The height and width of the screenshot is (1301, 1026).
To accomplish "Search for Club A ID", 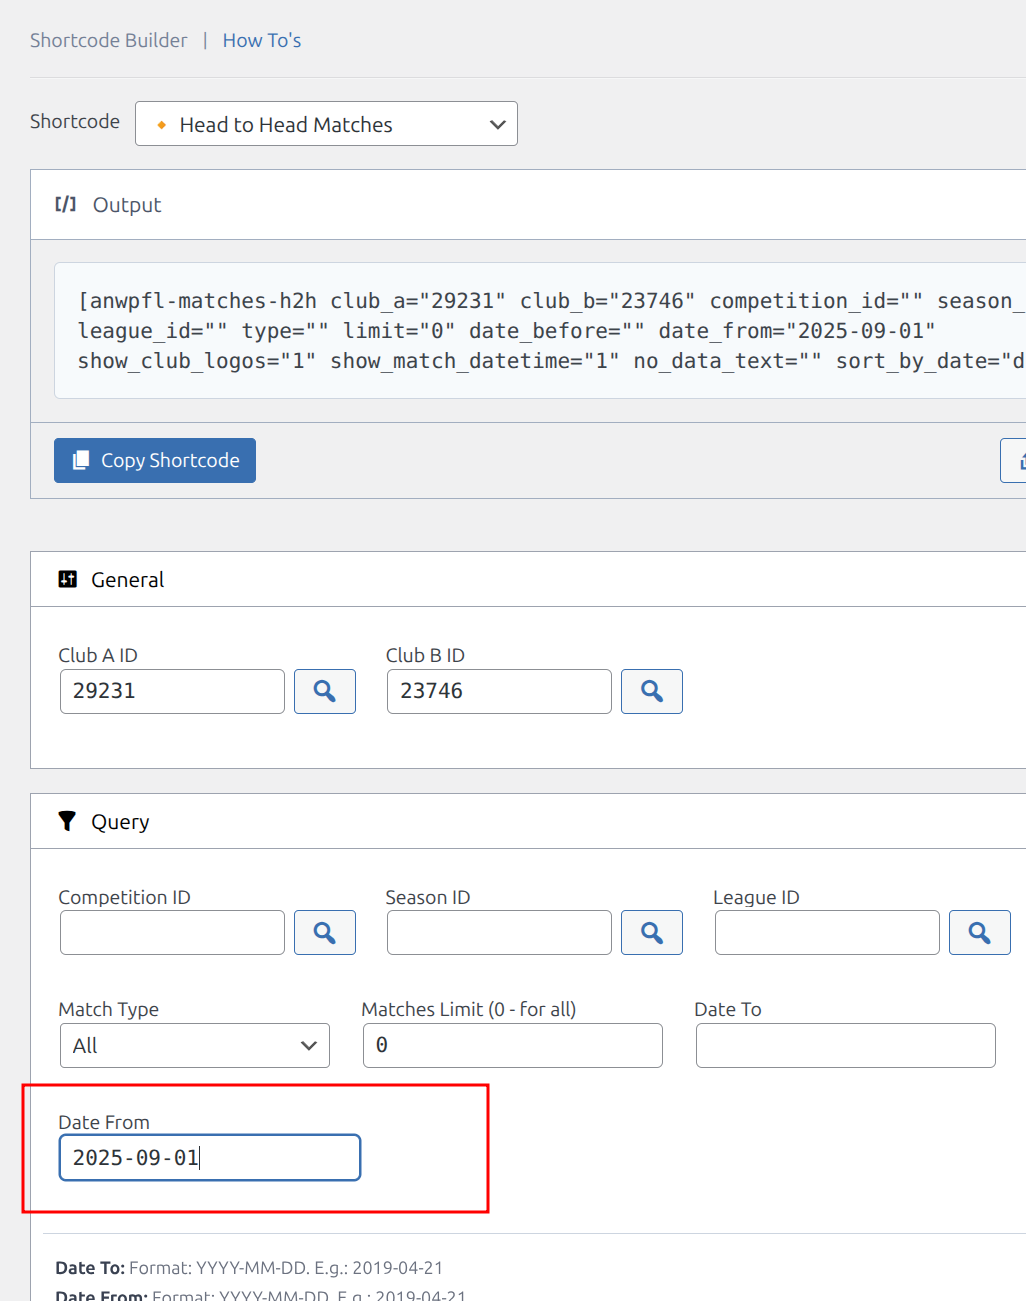I will click(324, 691).
